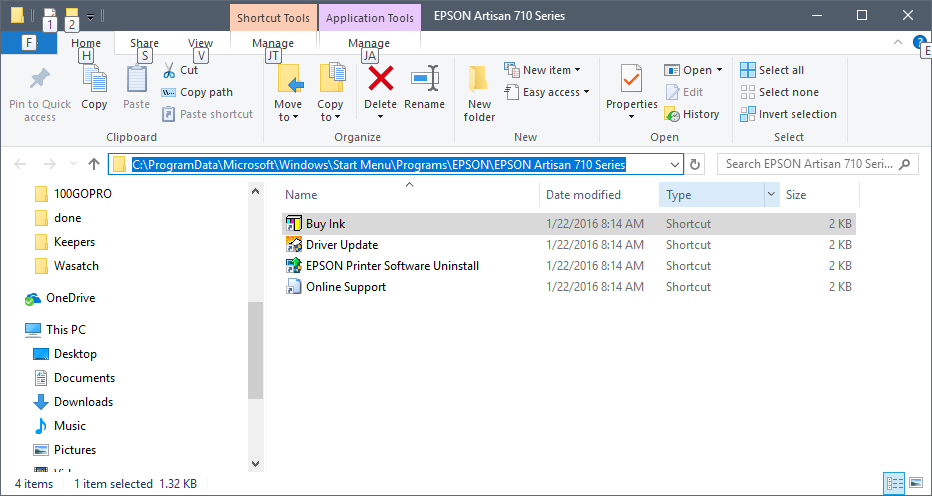Select This PC in navigation pane
This screenshot has height=496, width=932.
coord(55,329)
